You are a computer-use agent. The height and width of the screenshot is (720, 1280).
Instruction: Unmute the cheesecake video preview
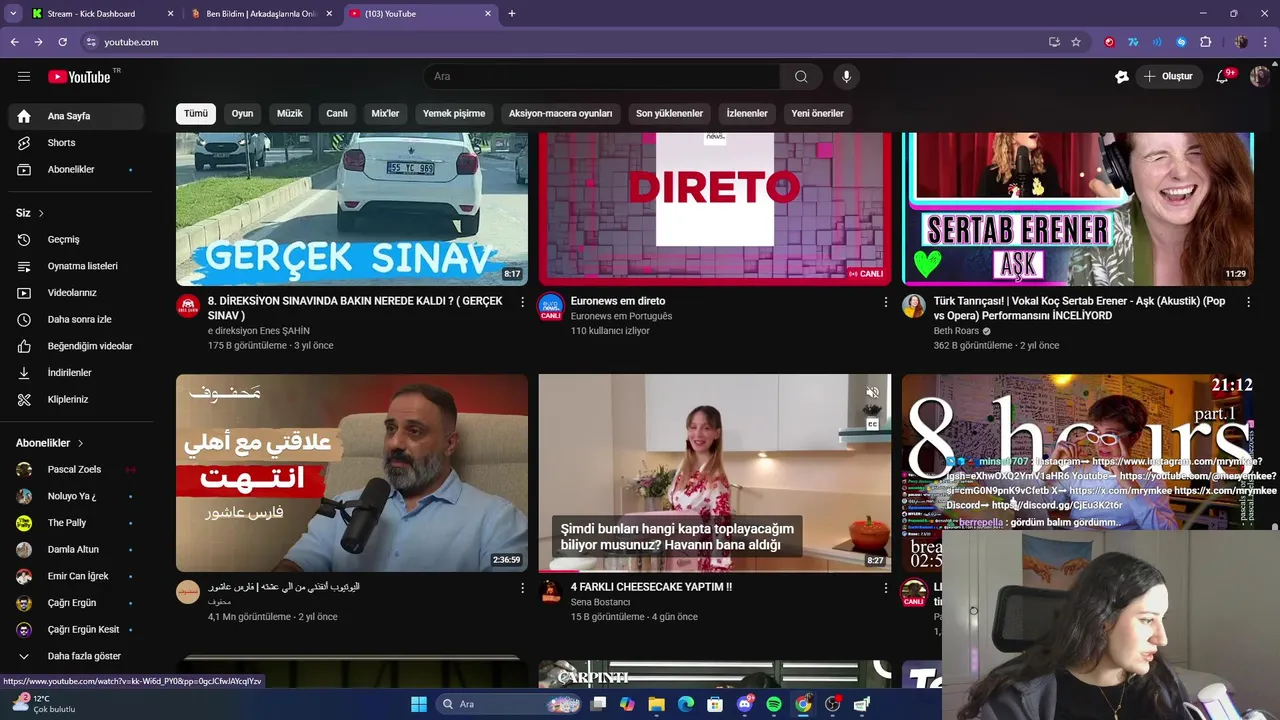click(872, 393)
